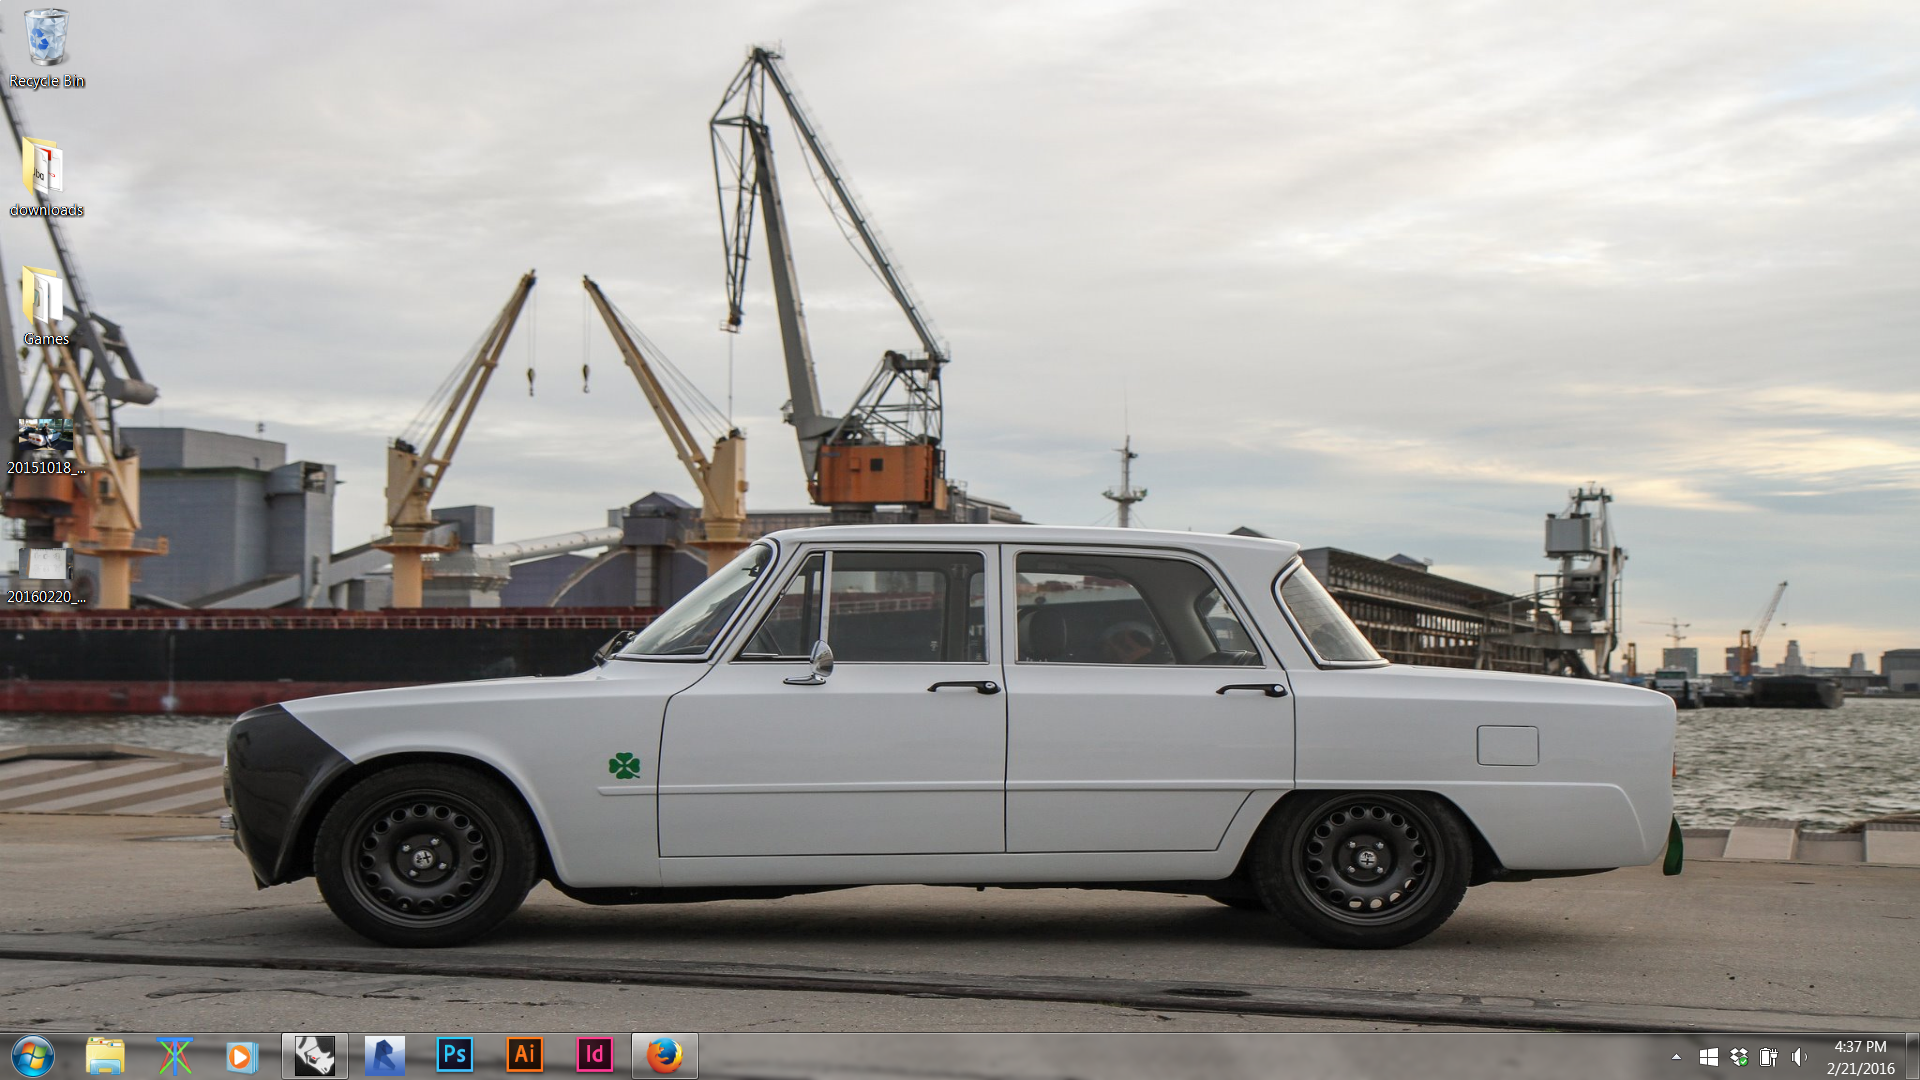Launch the tripod-shaped X app in taskbar
Screen dimensions: 1920x1080
tap(175, 1056)
